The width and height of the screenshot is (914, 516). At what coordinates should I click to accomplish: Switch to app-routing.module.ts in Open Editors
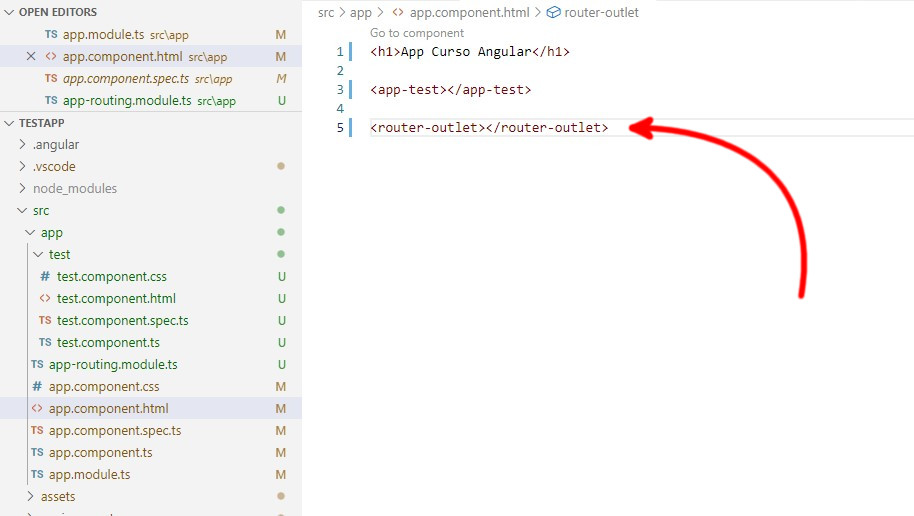click(127, 101)
